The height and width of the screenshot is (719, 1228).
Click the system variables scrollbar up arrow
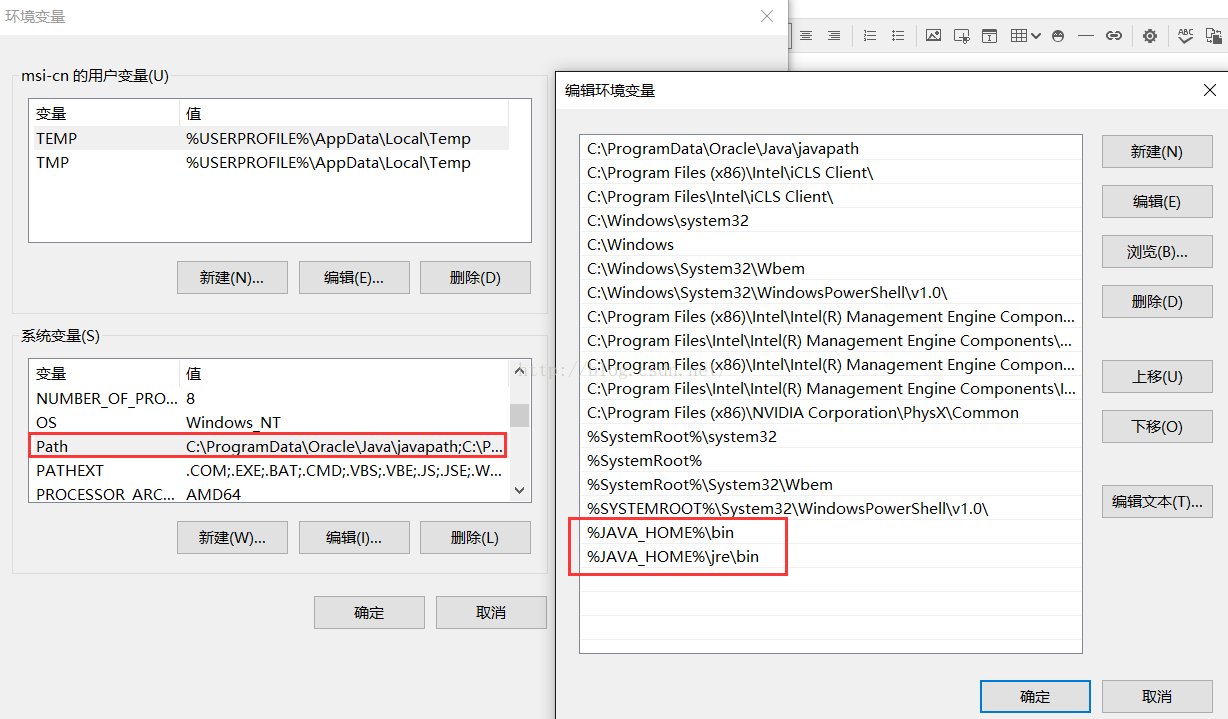pyautogui.click(x=519, y=370)
